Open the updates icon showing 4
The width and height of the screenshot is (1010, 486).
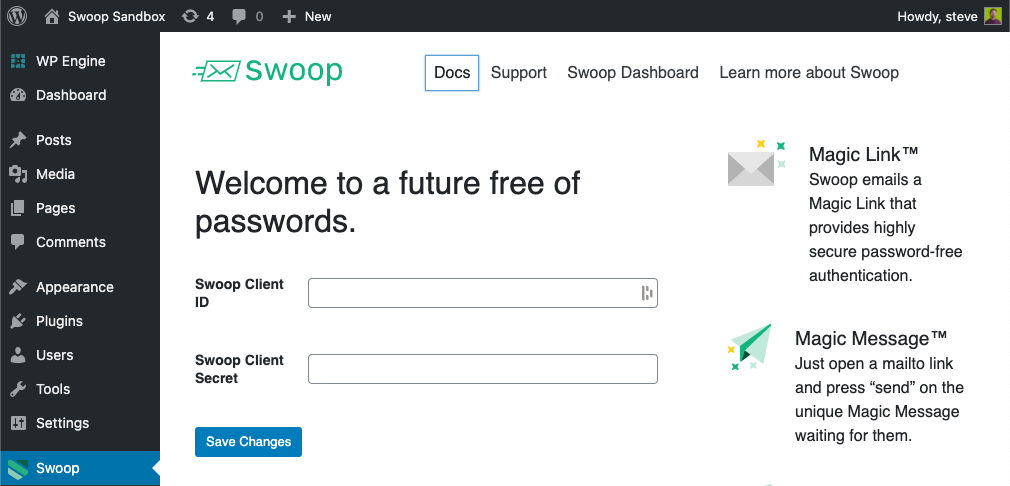[x=190, y=17]
